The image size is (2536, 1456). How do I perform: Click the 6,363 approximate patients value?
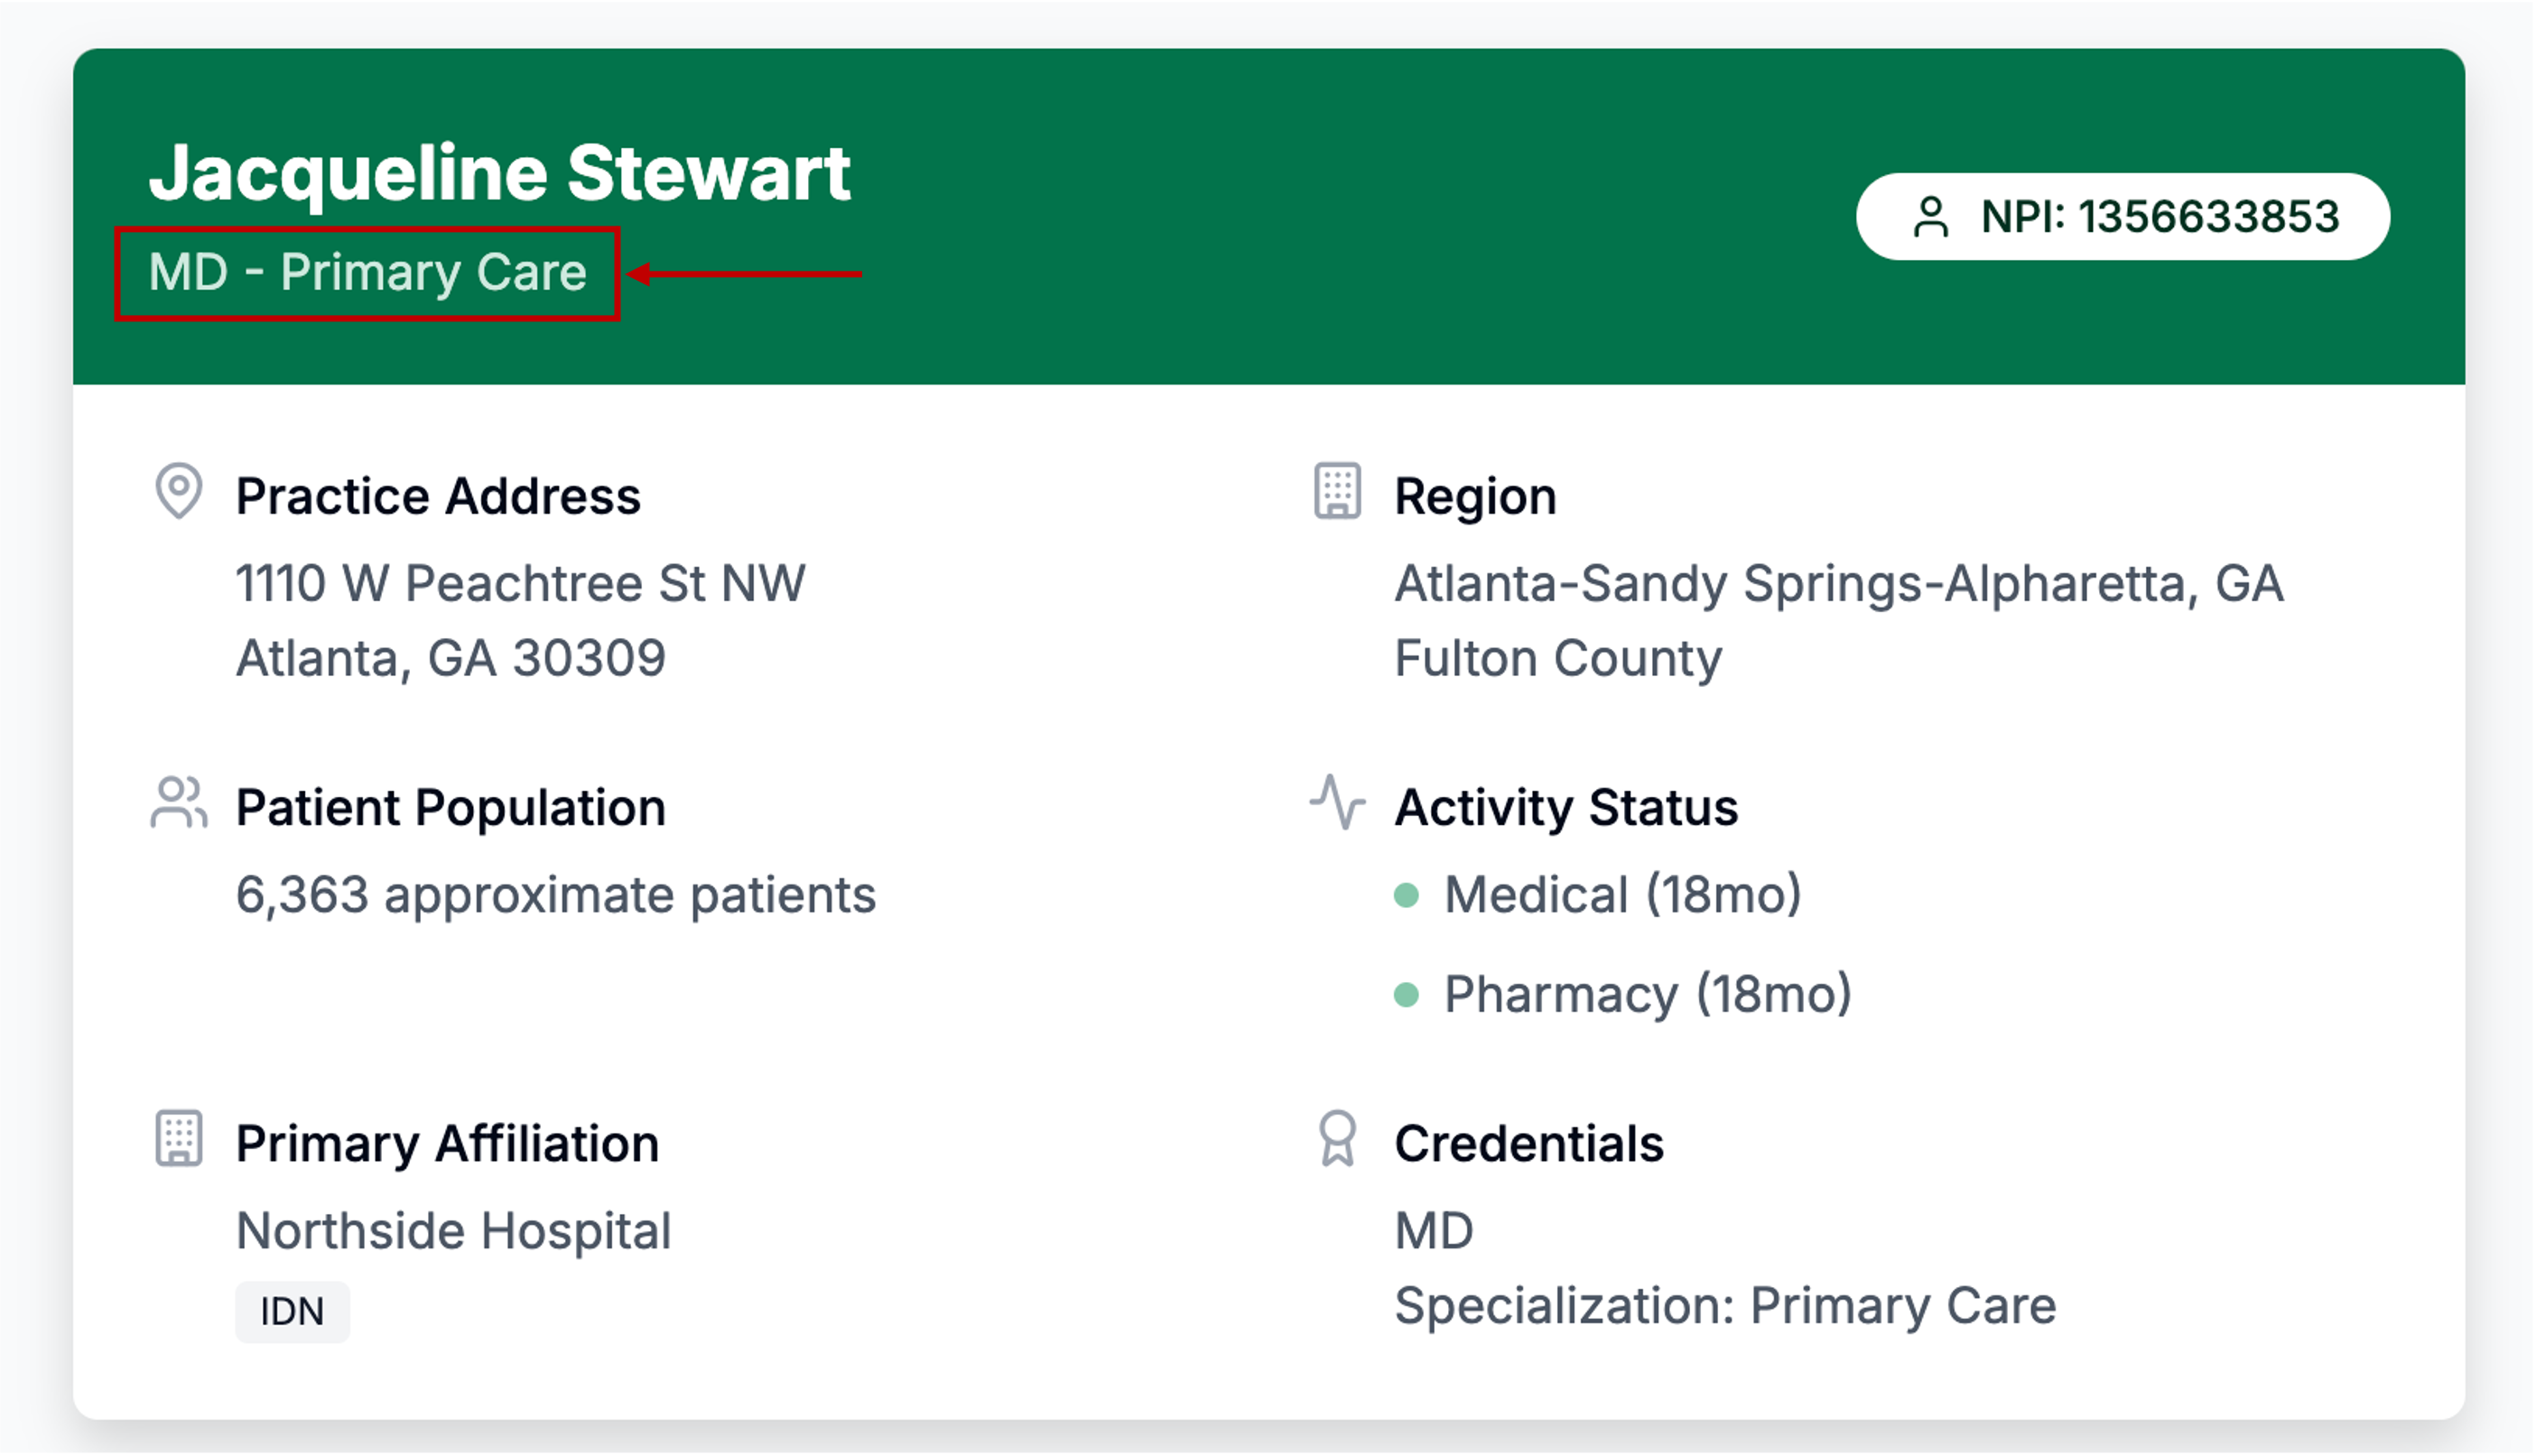(555, 895)
